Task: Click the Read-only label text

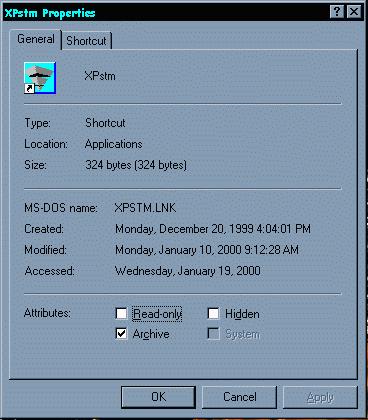Action: click(x=157, y=314)
